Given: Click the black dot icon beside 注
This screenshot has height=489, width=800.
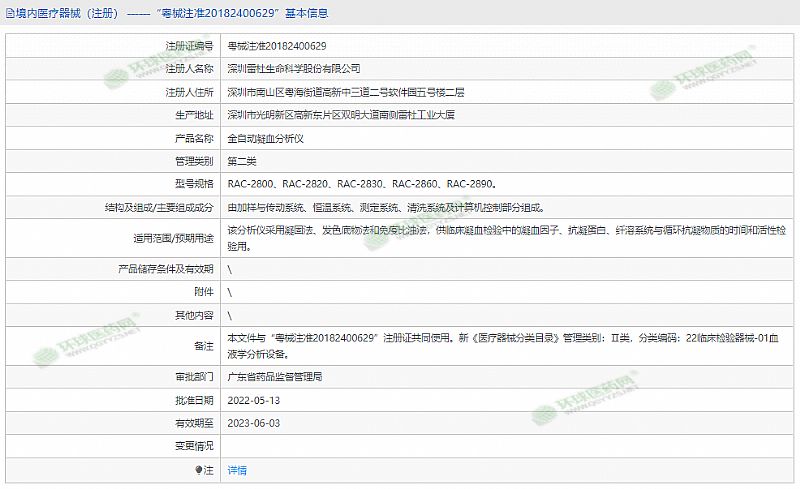Looking at the screenshot, I should tap(199, 469).
